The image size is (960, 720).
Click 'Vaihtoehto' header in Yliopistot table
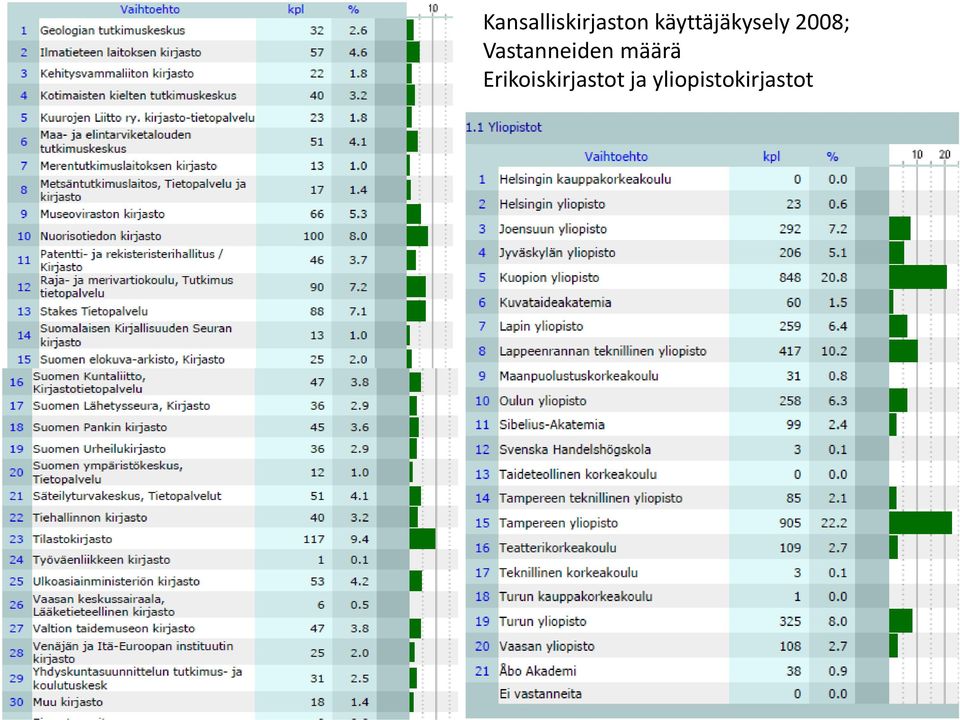[x=616, y=156]
